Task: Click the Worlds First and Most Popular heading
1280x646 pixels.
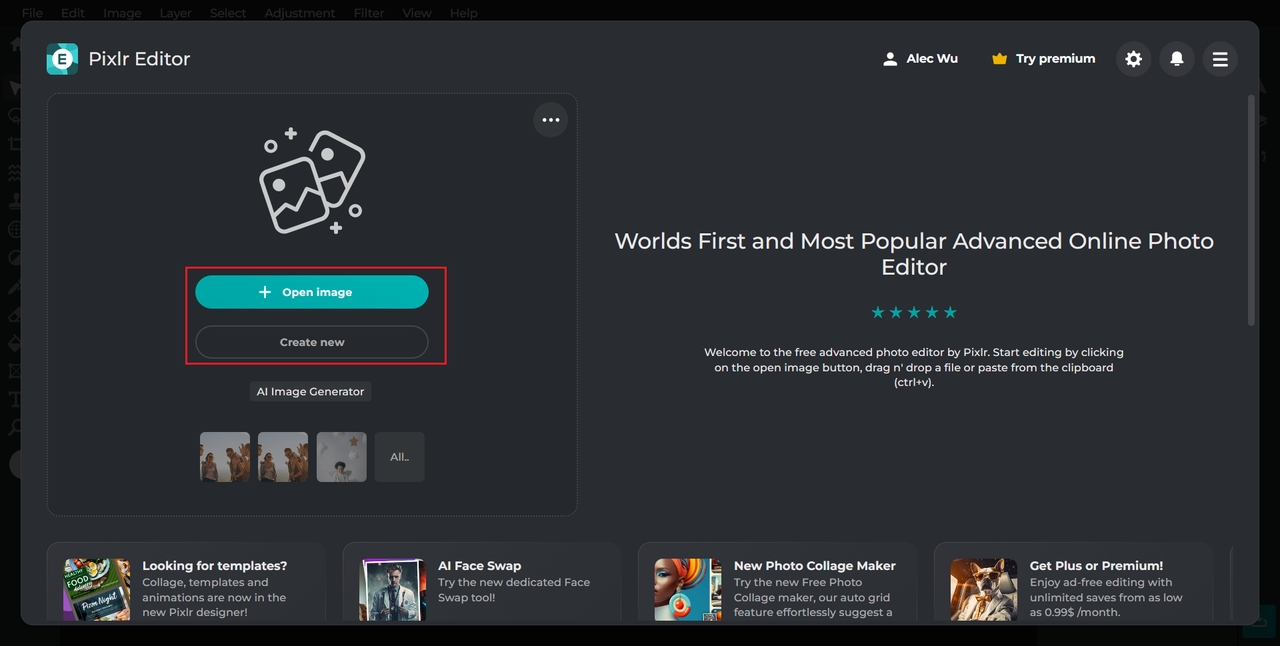Action: (x=914, y=254)
